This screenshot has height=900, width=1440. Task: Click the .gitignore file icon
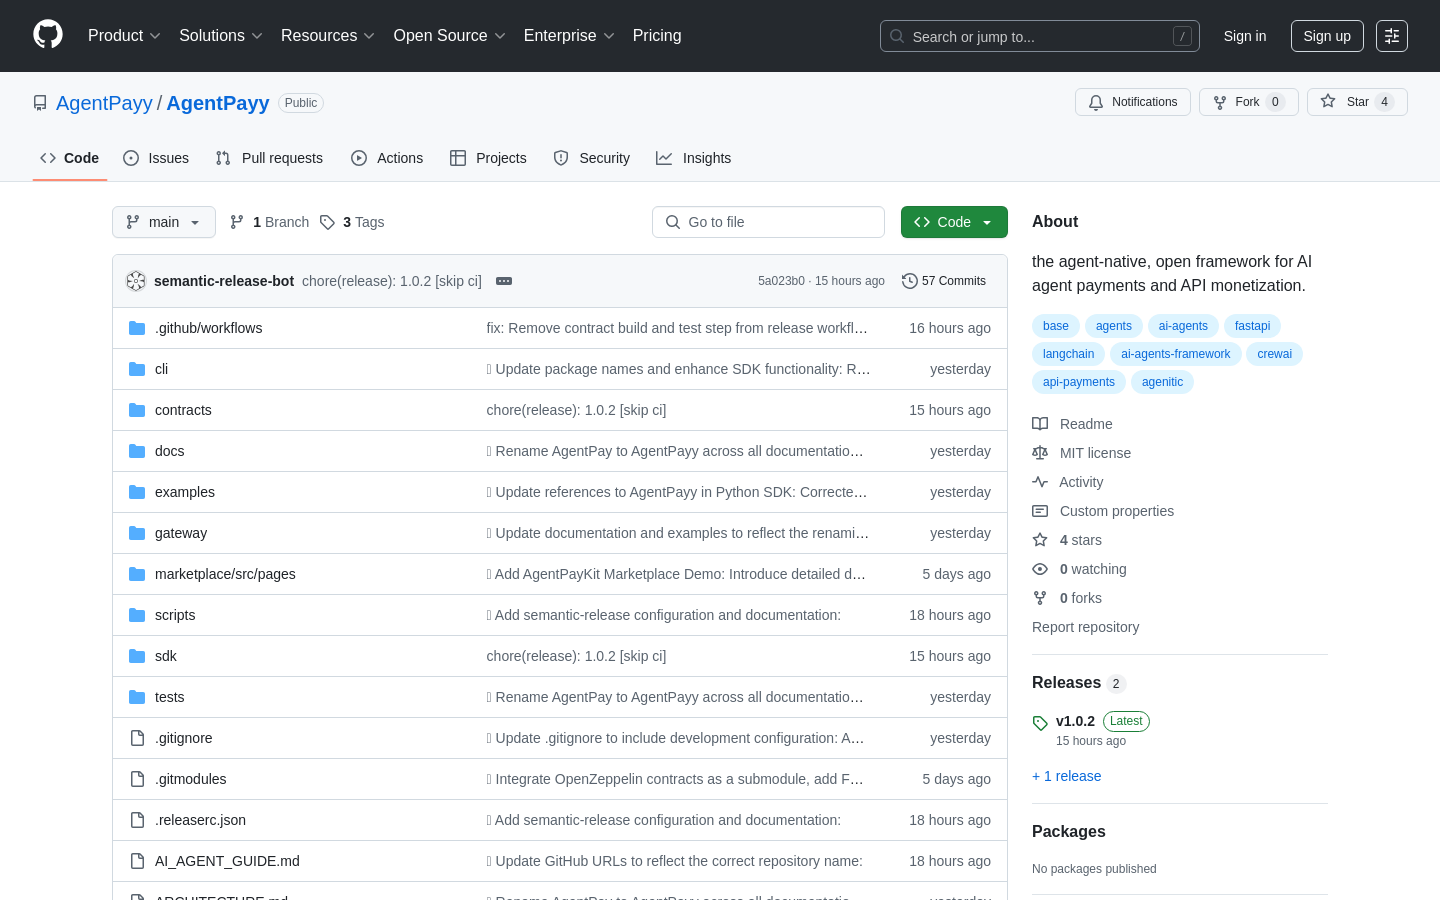(x=137, y=738)
